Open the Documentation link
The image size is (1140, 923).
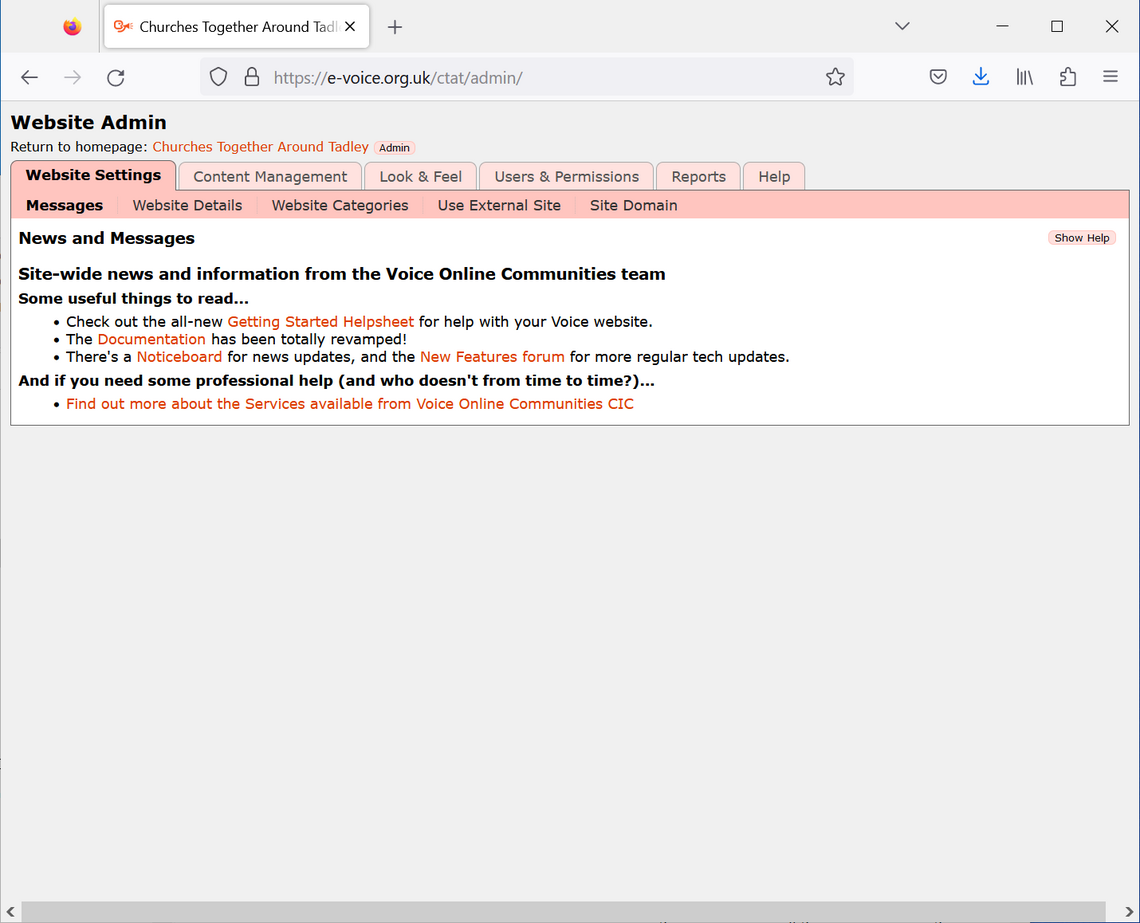coord(151,339)
